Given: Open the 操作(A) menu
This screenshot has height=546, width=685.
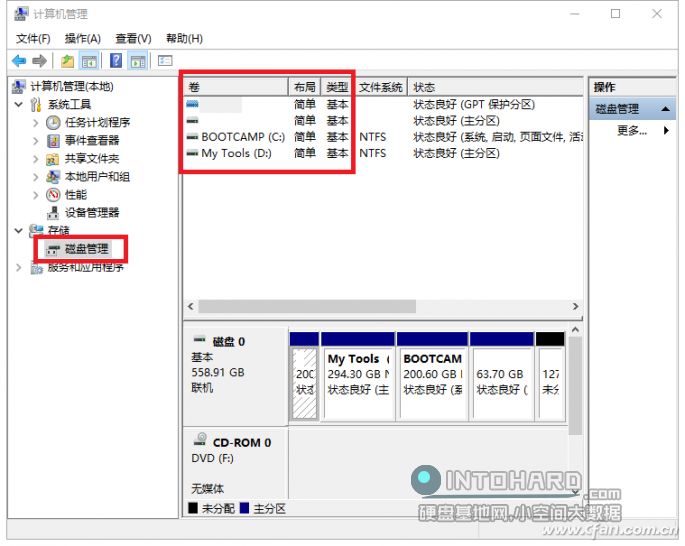Looking at the screenshot, I should click(x=82, y=38).
